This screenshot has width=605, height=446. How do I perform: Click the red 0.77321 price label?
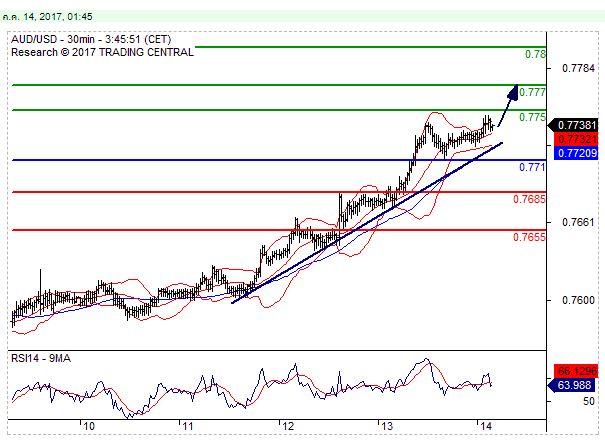tap(576, 139)
